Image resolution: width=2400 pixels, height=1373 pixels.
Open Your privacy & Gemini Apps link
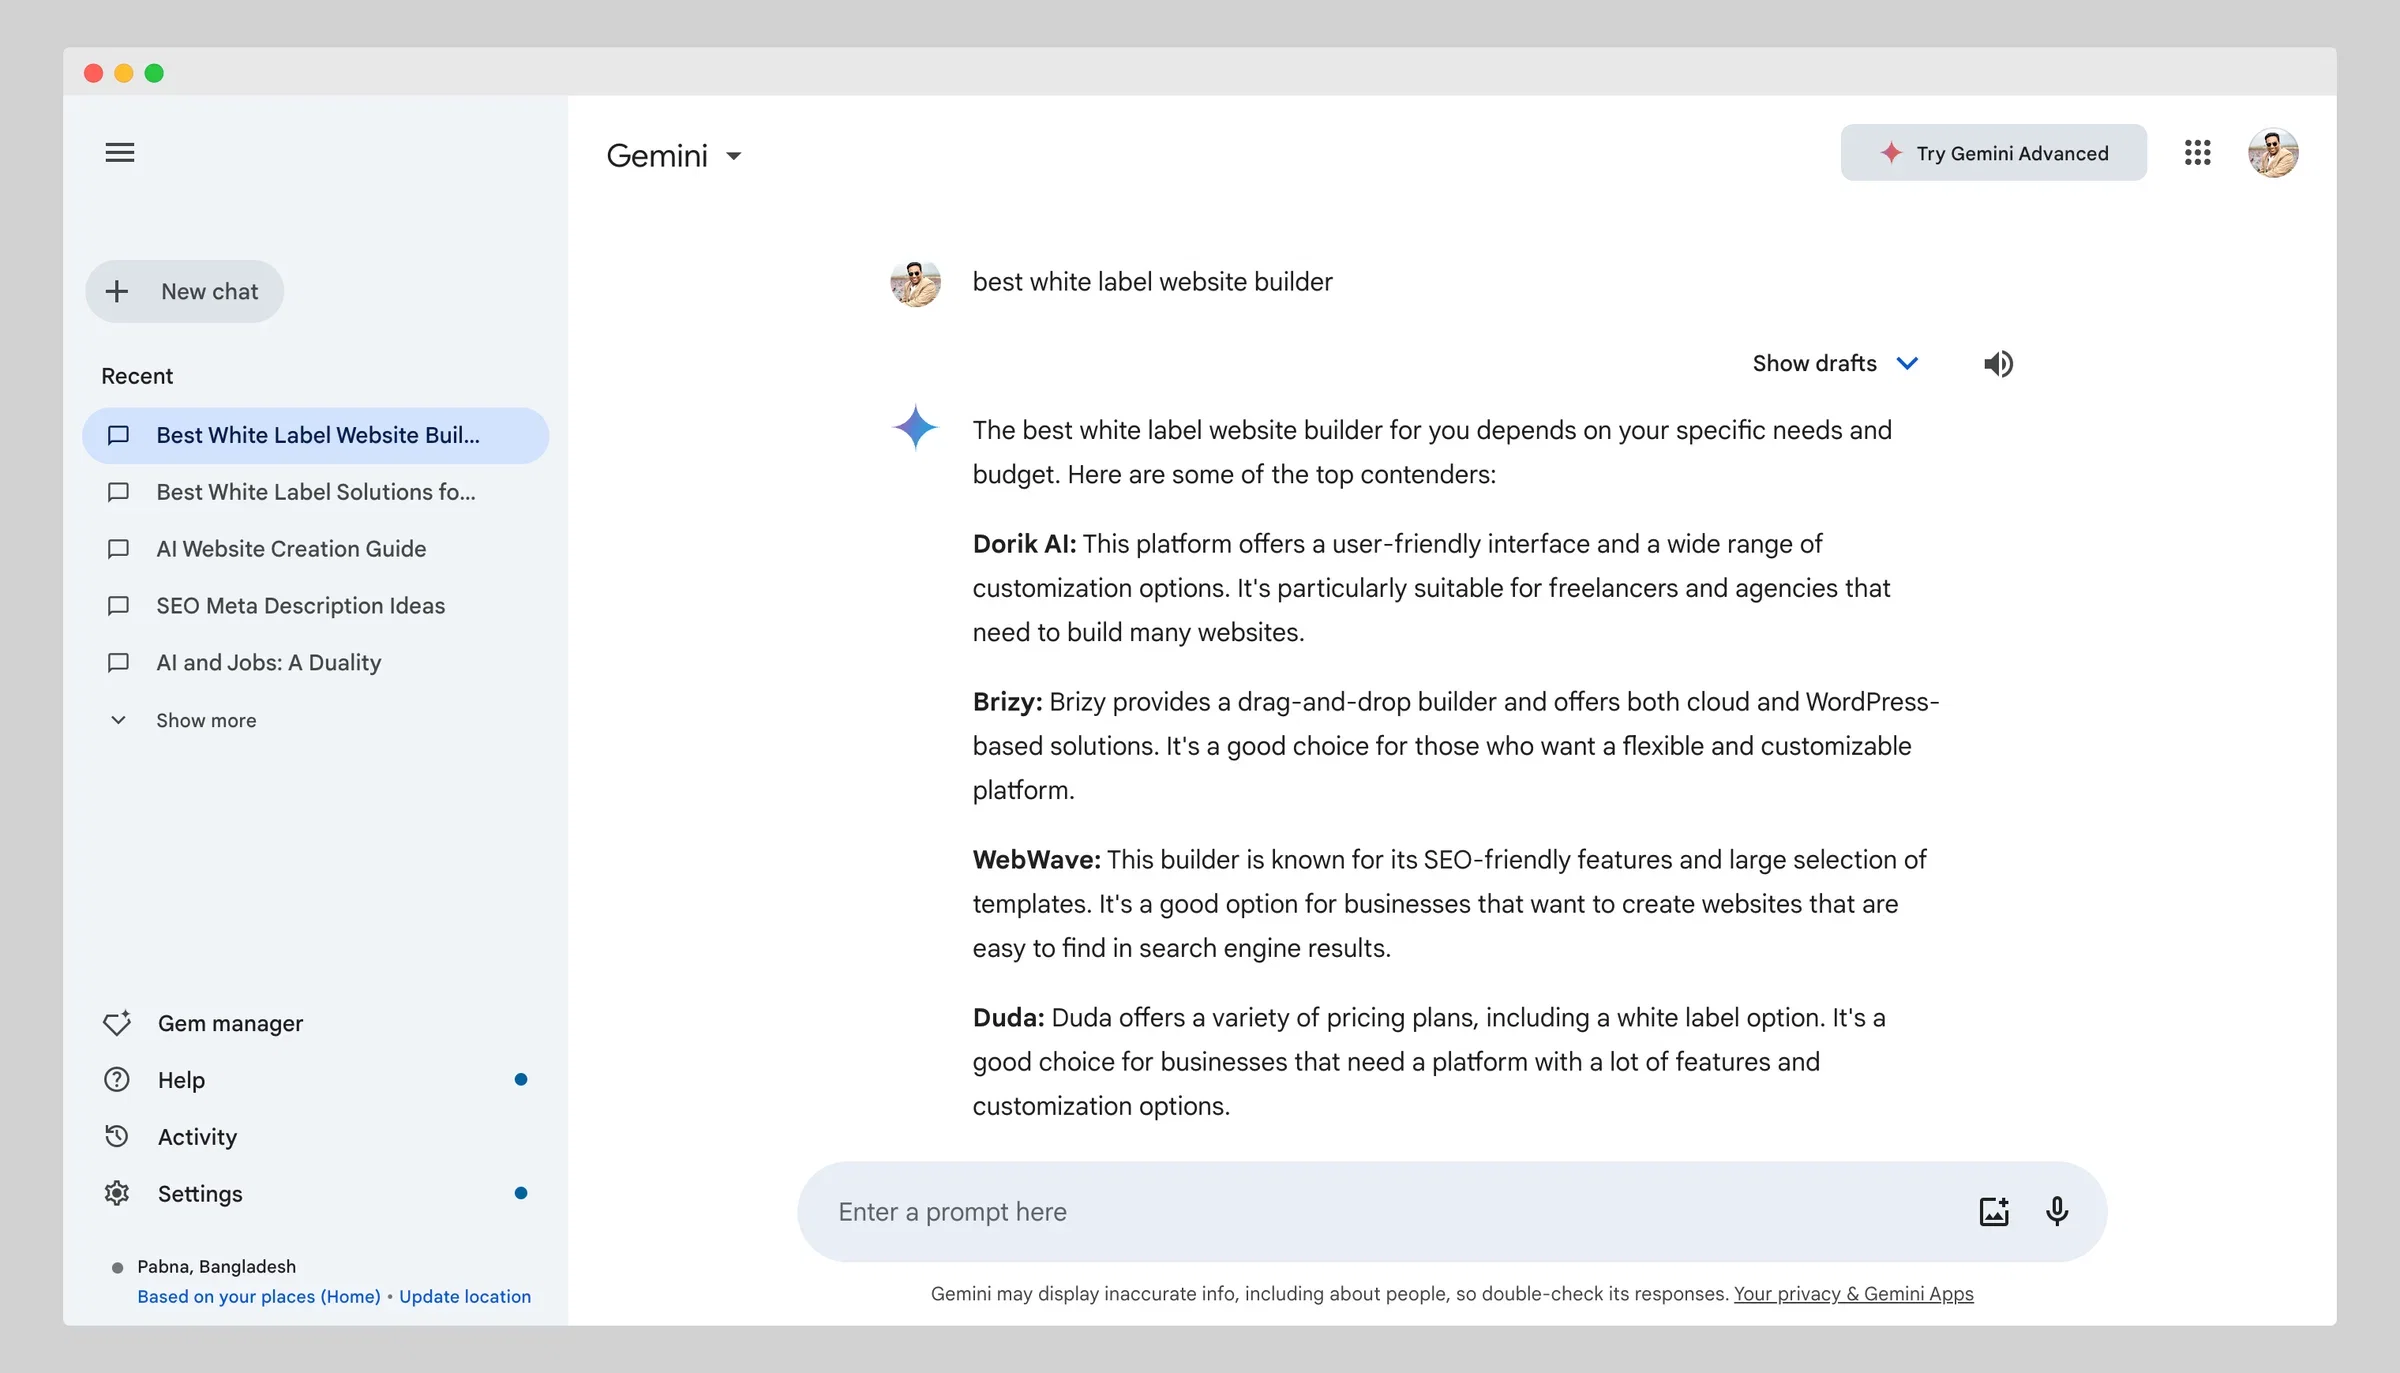[x=1853, y=1294]
